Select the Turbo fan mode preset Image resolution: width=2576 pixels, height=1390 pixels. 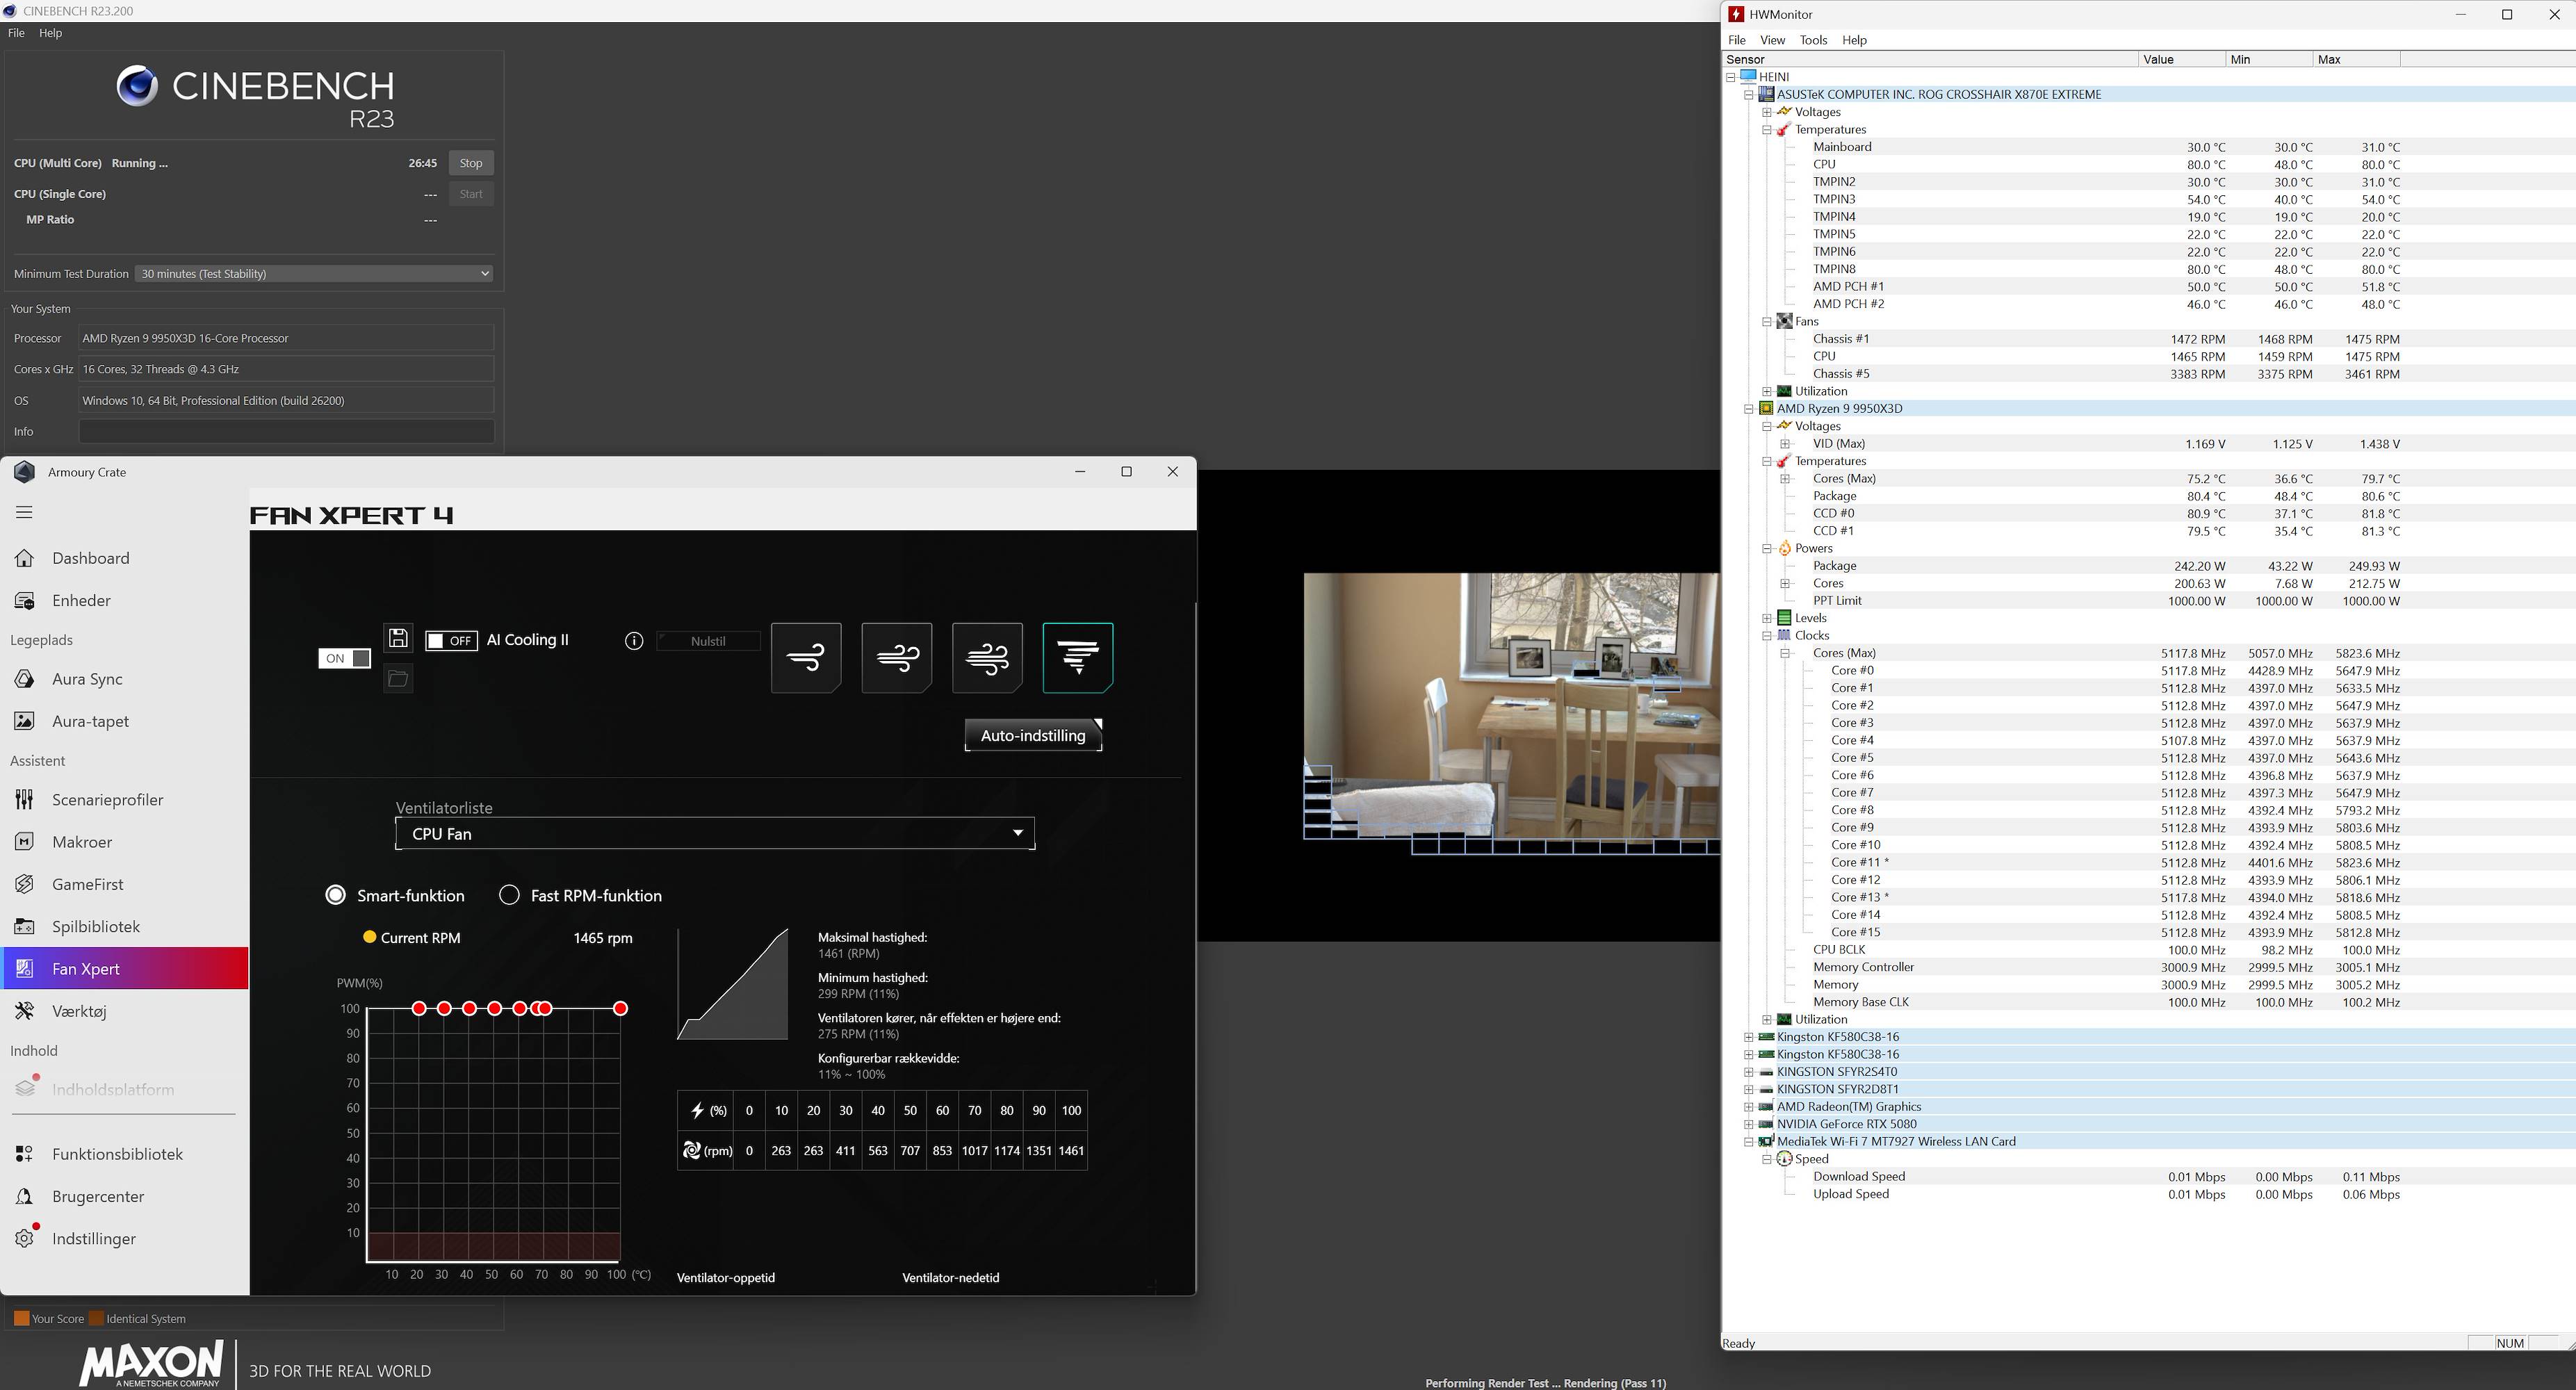pyautogui.click(x=987, y=657)
